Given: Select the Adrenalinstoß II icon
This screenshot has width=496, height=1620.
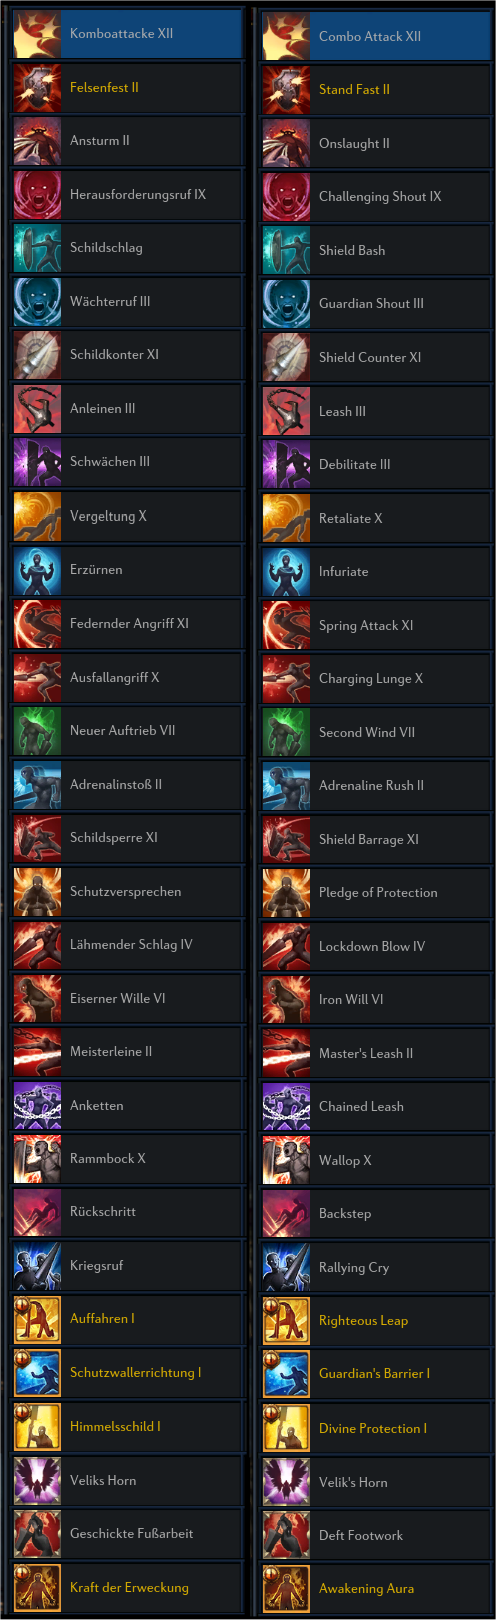Looking at the screenshot, I should pyautogui.click(x=37, y=784).
